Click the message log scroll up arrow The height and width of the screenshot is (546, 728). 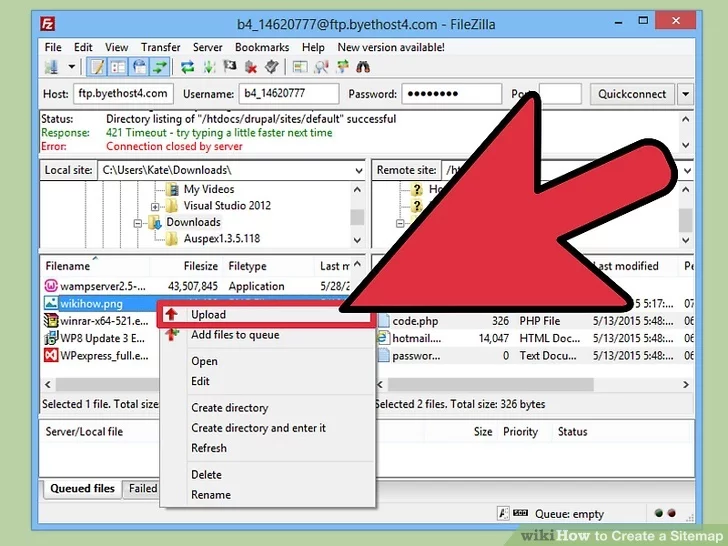(x=685, y=119)
